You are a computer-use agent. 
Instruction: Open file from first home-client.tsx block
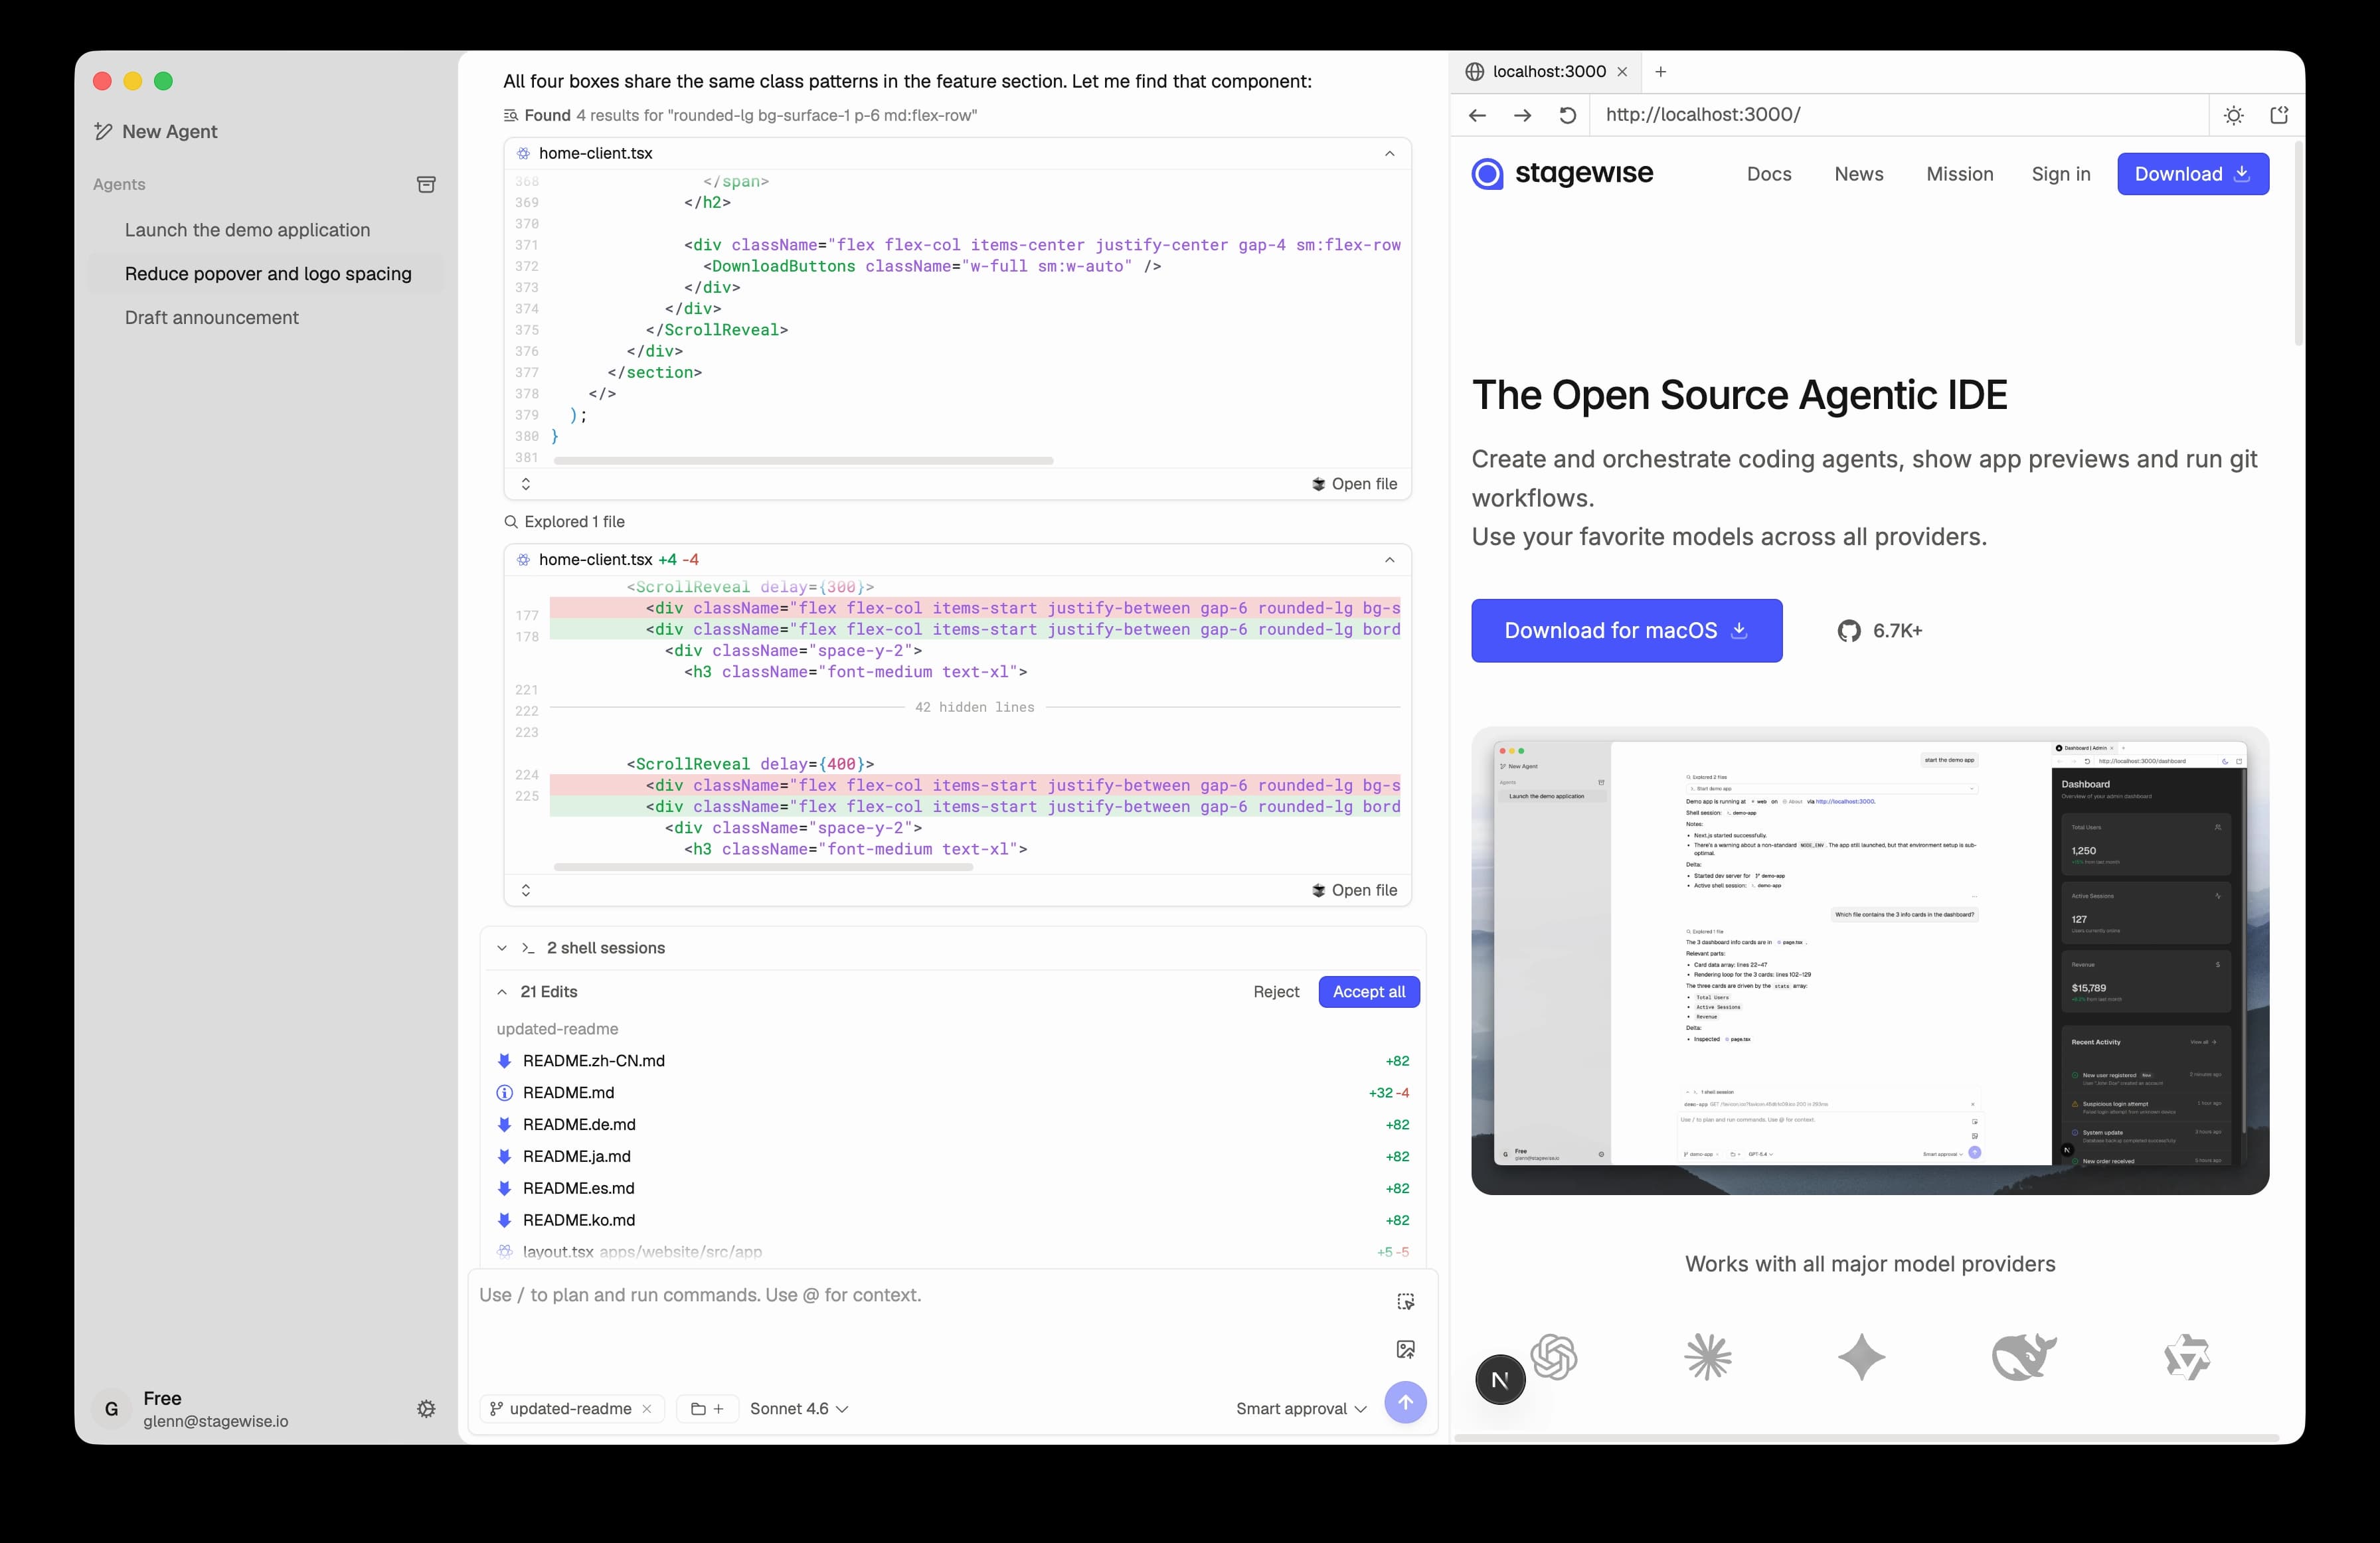(x=1354, y=484)
